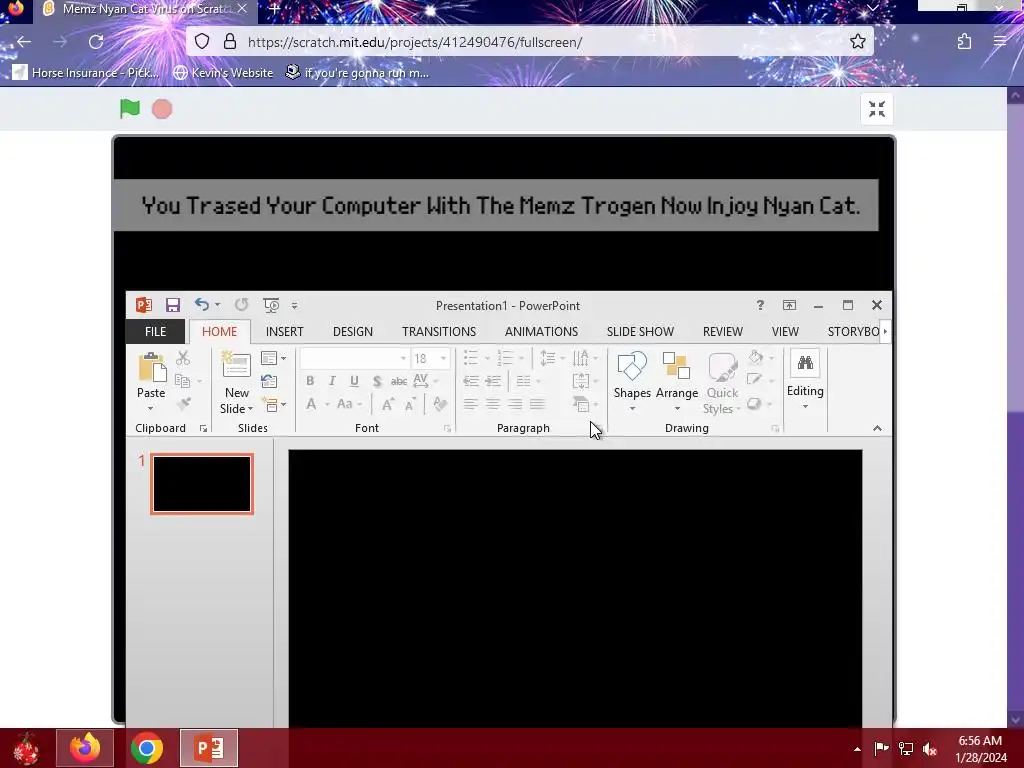Toggle Bold formatting
The image size is (1024, 768).
(x=310, y=381)
